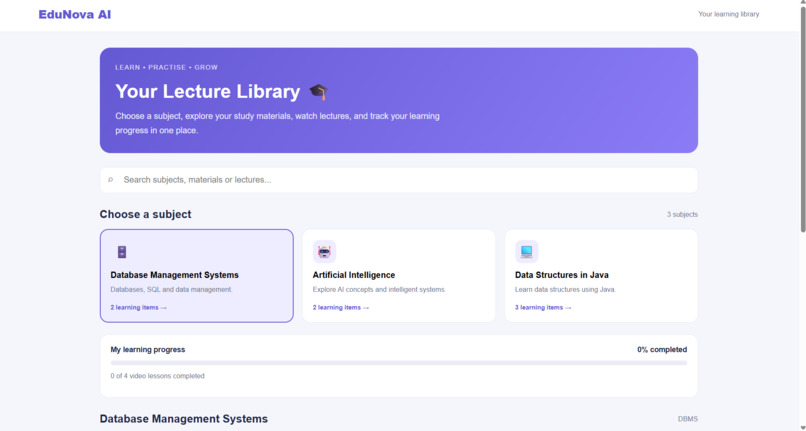This screenshot has height=431, width=806.
Task: Click the 'Your Lecture Library' heading
Action: pyautogui.click(x=208, y=92)
